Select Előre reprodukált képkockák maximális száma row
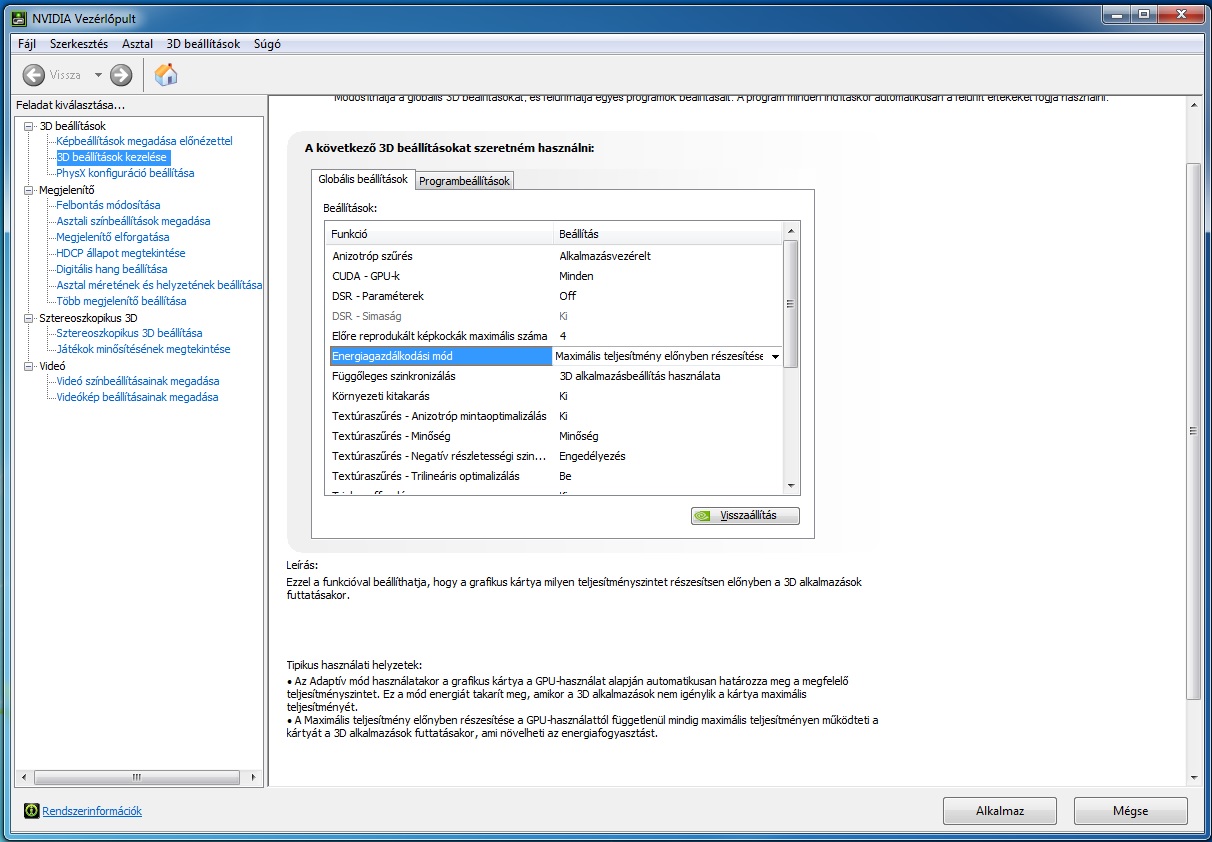The height and width of the screenshot is (842, 1212). click(x=554, y=336)
